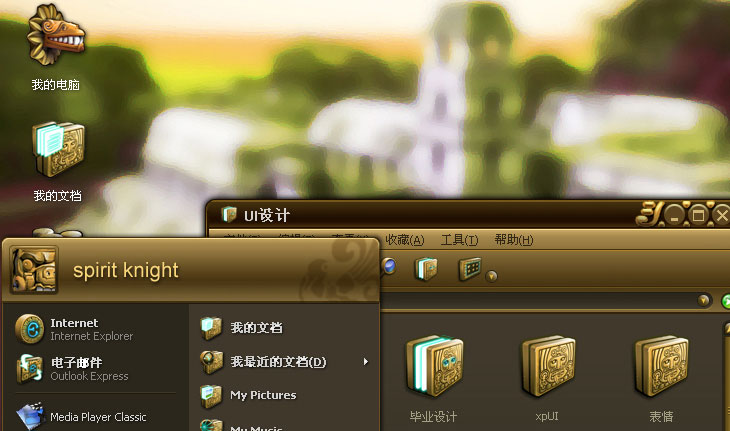Open the 我的文档 desktop icon

(58, 162)
